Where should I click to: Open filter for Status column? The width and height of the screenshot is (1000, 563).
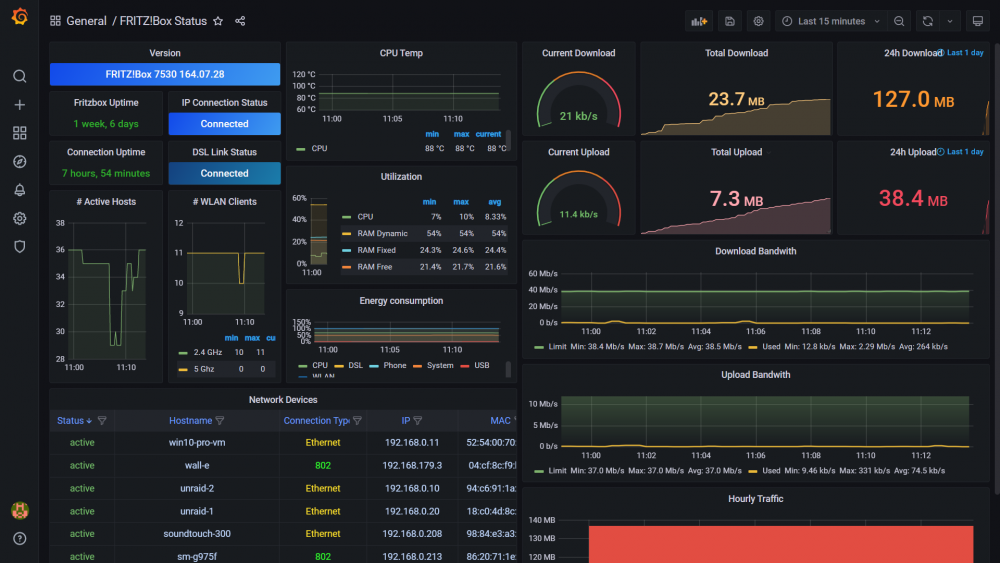[102, 421]
